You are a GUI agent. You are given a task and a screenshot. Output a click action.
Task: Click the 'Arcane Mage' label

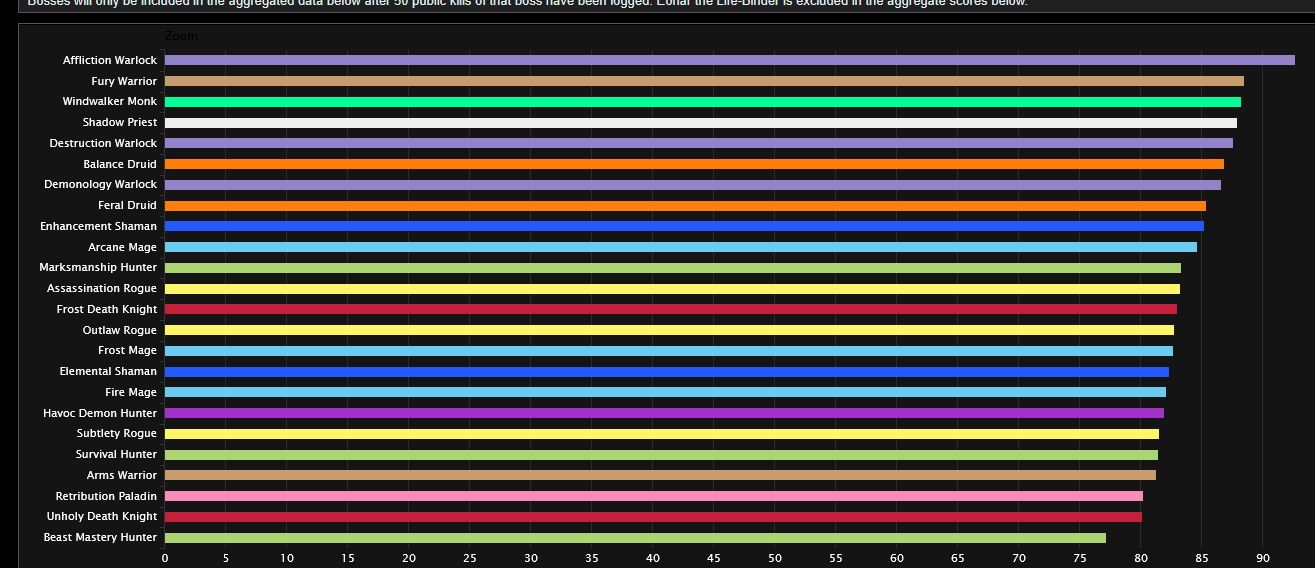coord(123,247)
